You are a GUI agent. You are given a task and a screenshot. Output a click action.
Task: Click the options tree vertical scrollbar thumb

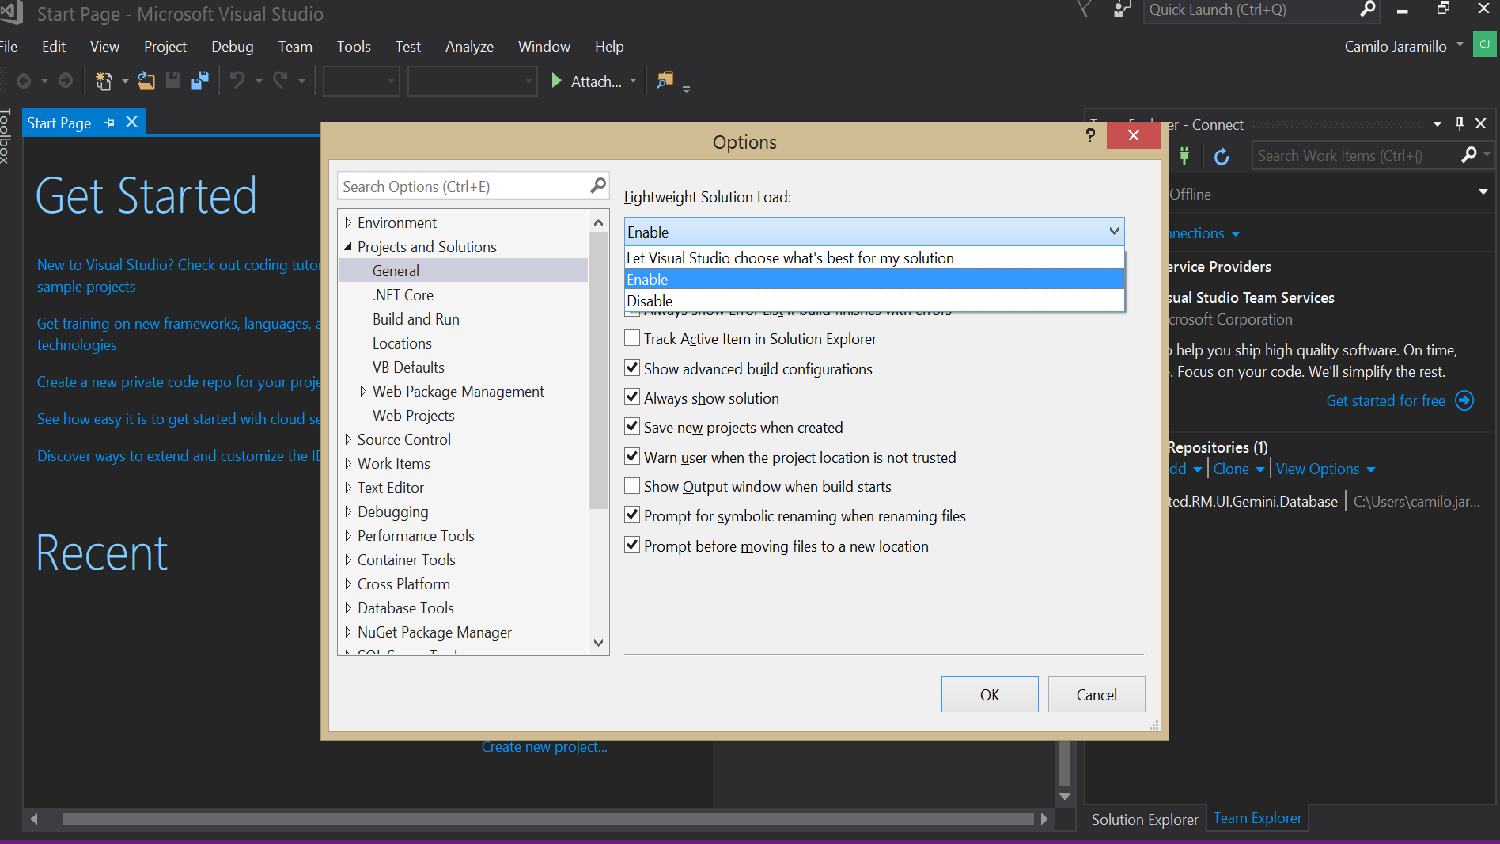(598, 370)
